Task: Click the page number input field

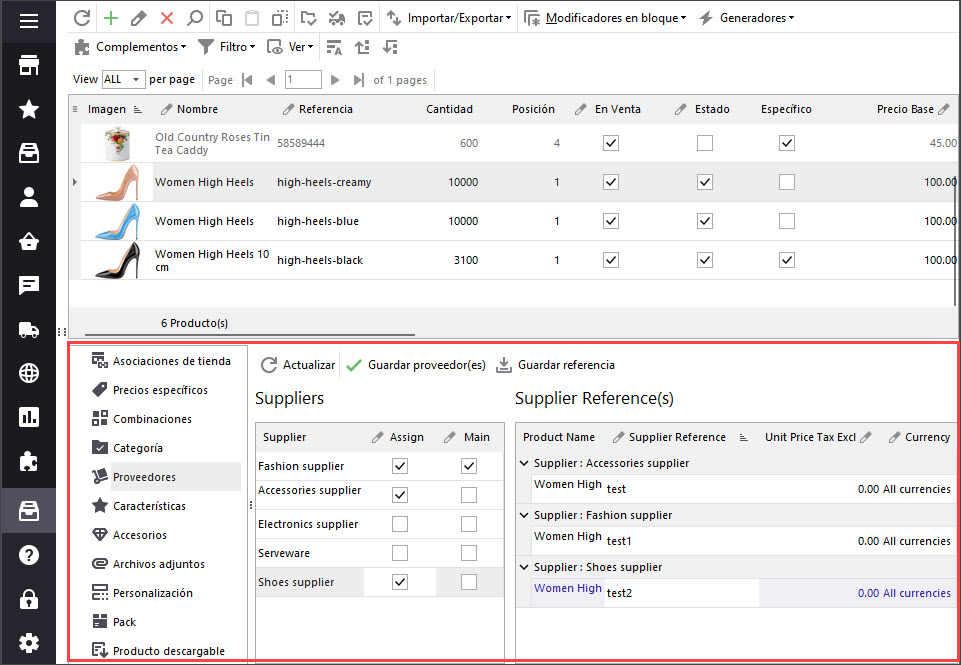Action: tap(303, 80)
